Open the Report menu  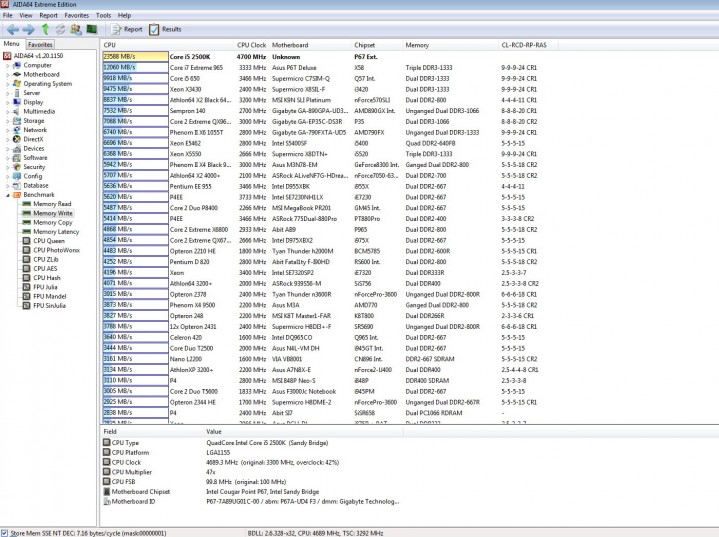click(48, 15)
